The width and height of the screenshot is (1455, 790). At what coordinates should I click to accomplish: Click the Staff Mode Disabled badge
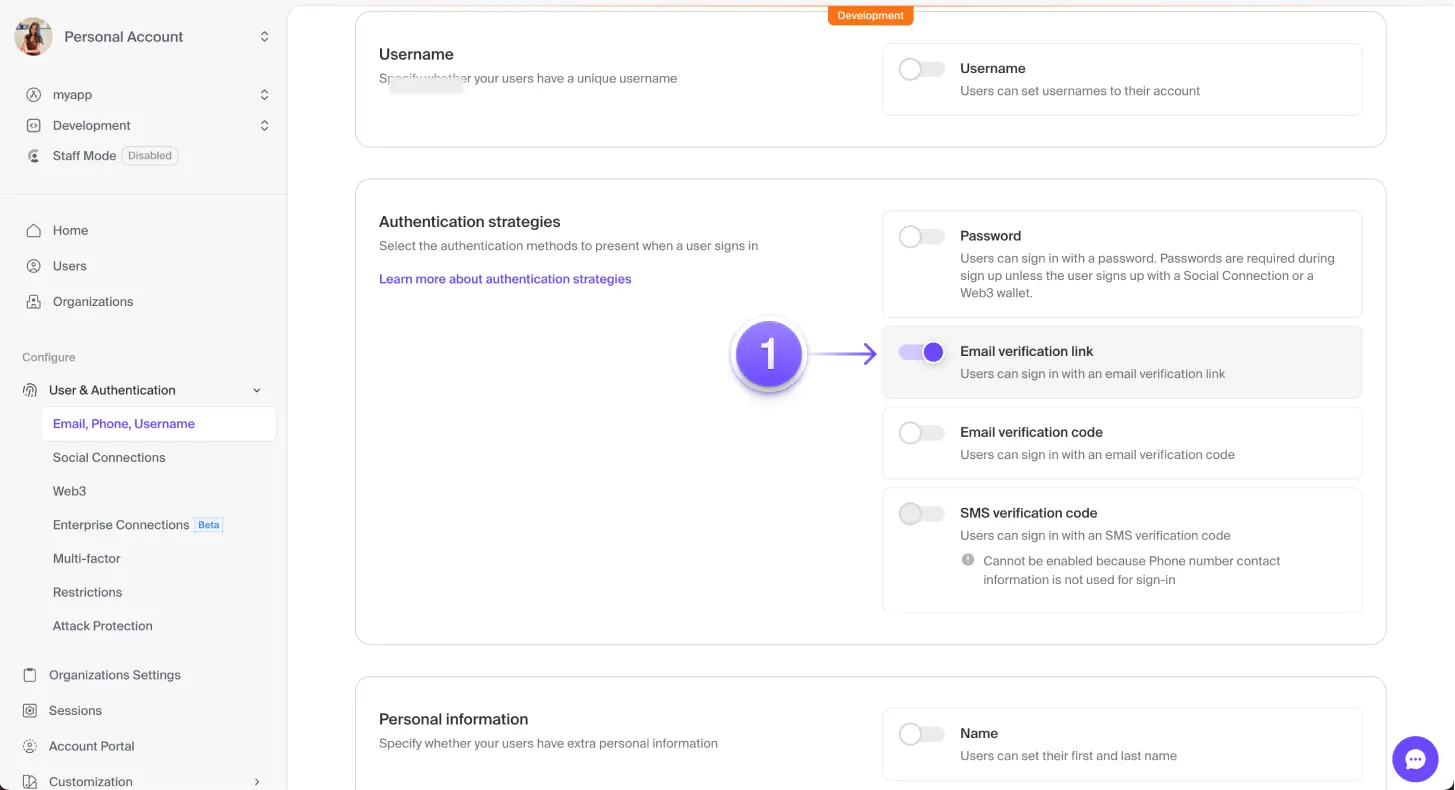click(x=149, y=155)
